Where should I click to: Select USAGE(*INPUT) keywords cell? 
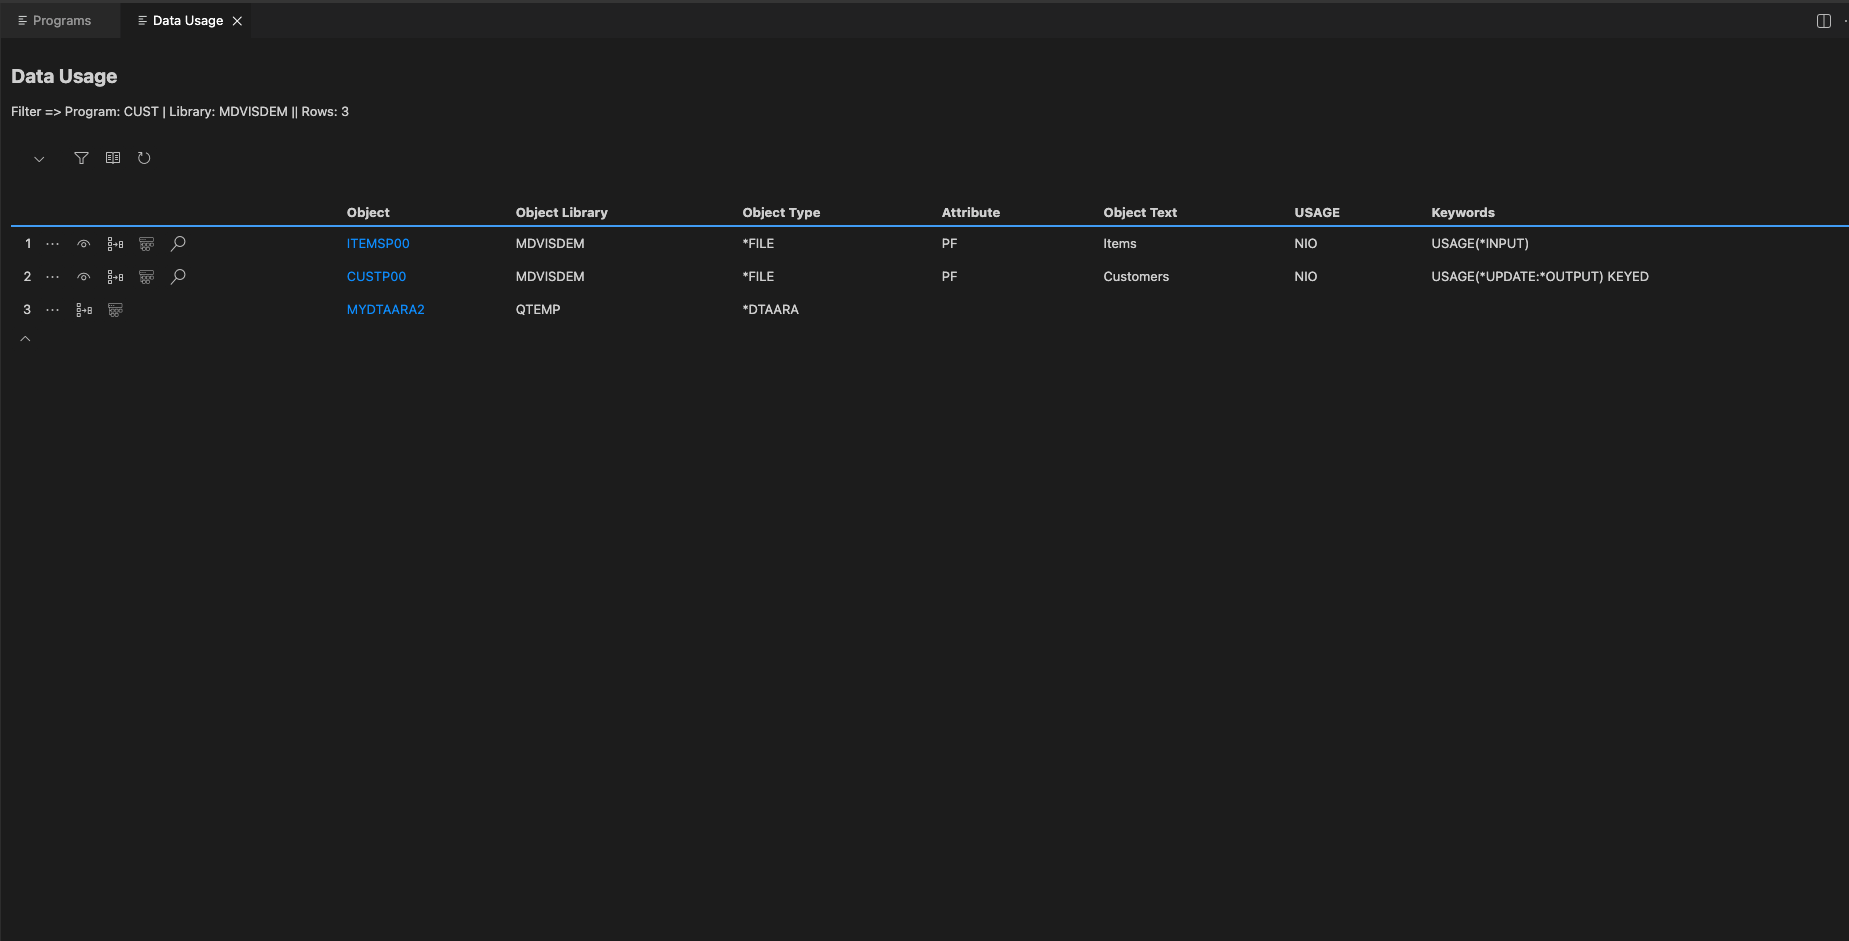[x=1480, y=244]
